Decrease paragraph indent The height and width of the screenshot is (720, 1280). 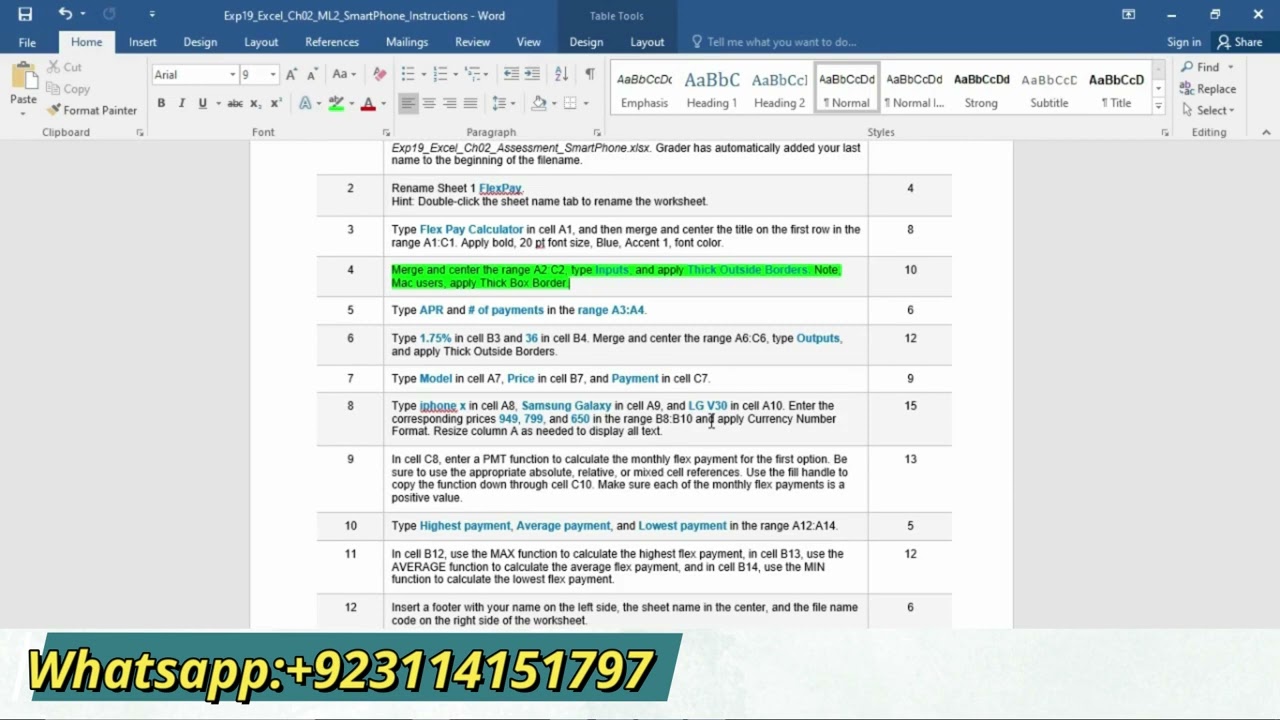click(511, 74)
